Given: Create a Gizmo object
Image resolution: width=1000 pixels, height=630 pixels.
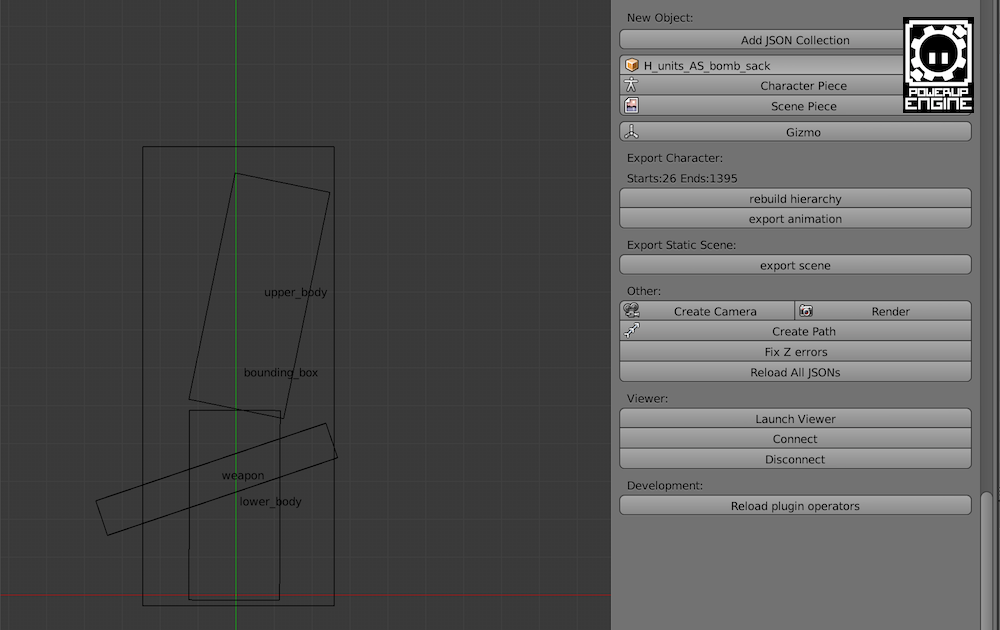Looking at the screenshot, I should point(795,132).
